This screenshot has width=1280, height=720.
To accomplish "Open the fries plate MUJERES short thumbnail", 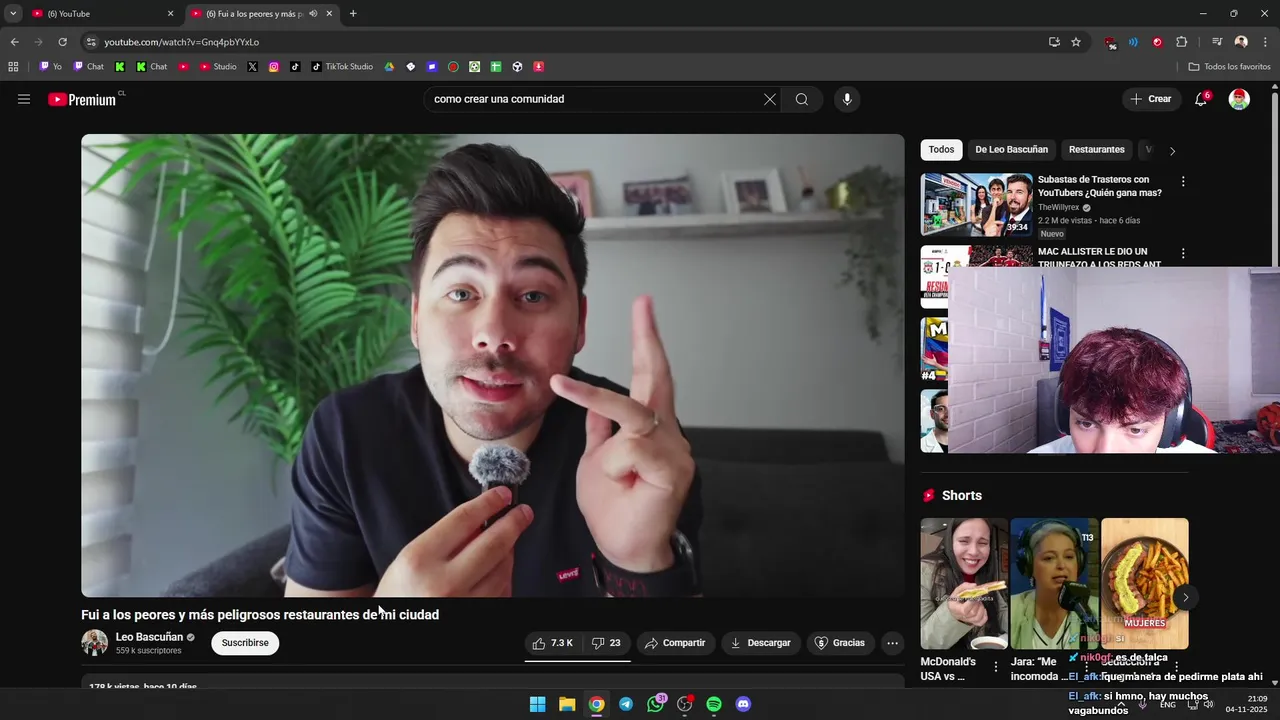I will coord(1145,584).
